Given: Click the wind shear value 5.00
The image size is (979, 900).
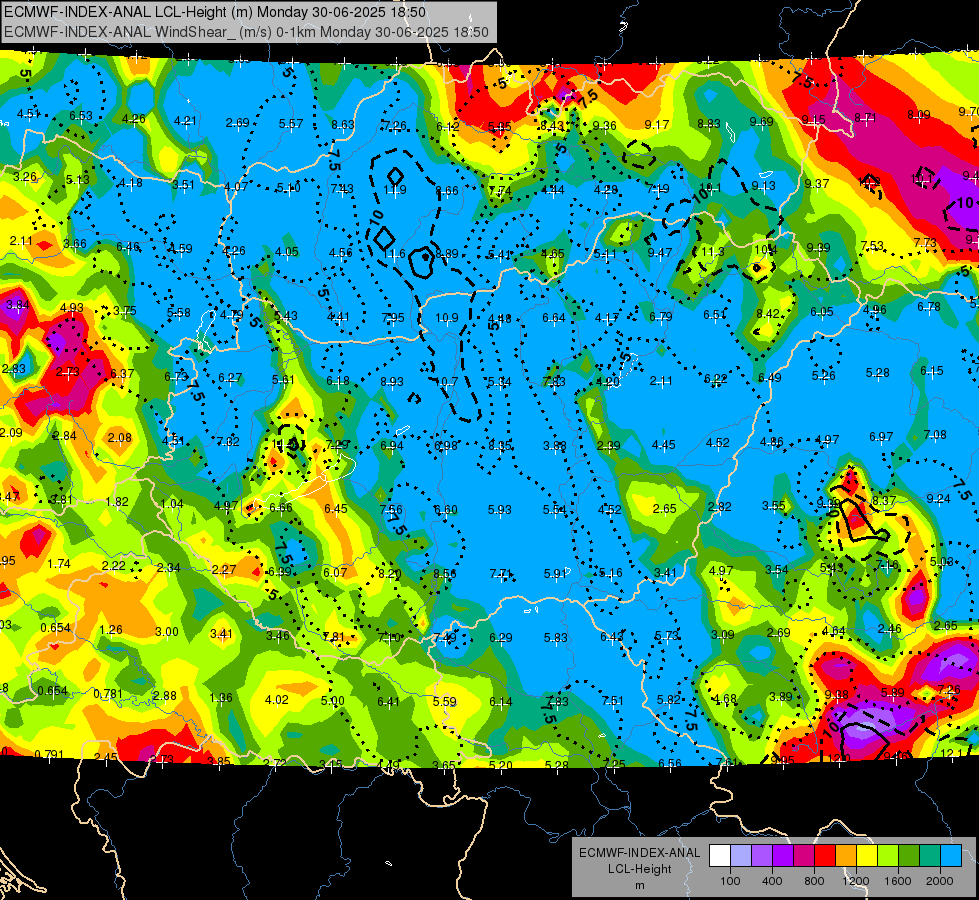Looking at the screenshot, I should click(x=333, y=701).
